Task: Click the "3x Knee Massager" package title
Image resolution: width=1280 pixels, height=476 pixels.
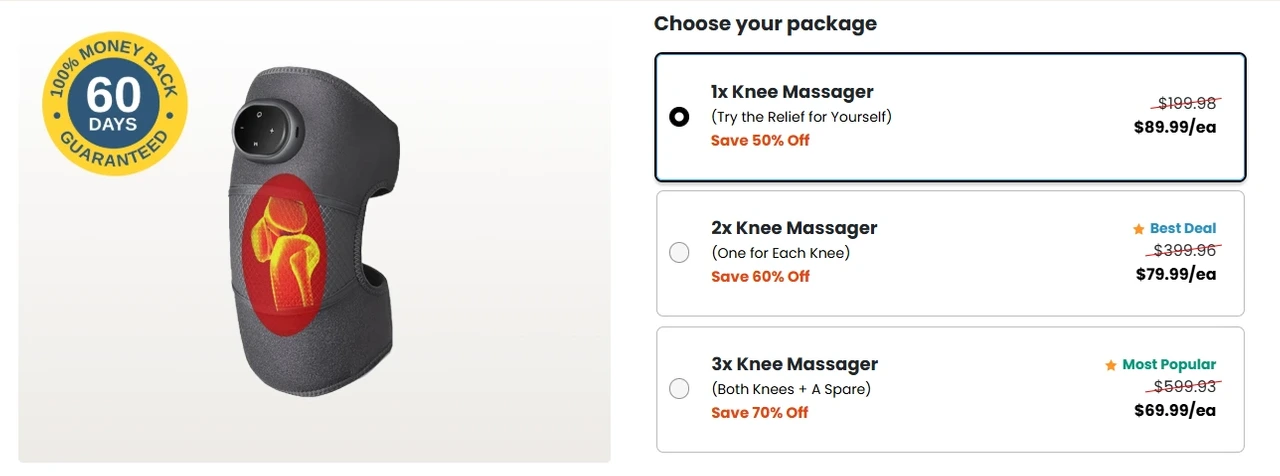Action: pyautogui.click(x=794, y=364)
